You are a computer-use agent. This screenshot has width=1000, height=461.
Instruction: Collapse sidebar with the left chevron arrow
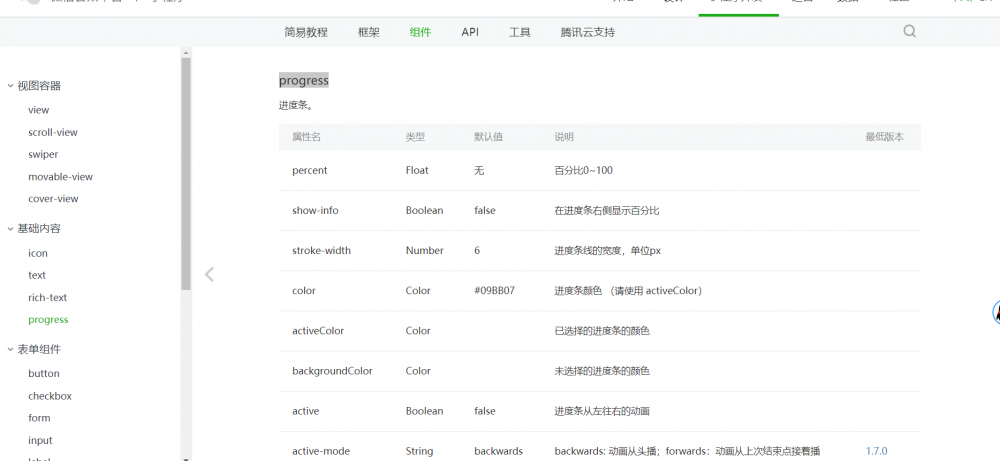point(209,274)
